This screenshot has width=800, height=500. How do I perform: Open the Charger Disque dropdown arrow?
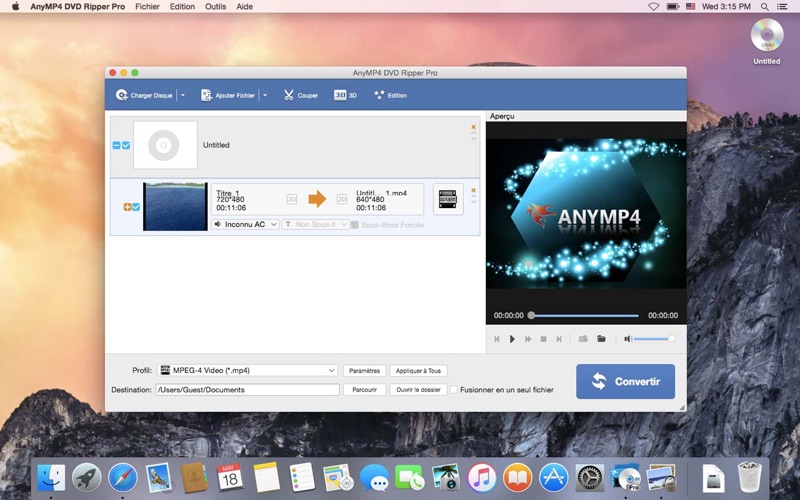tap(183, 95)
